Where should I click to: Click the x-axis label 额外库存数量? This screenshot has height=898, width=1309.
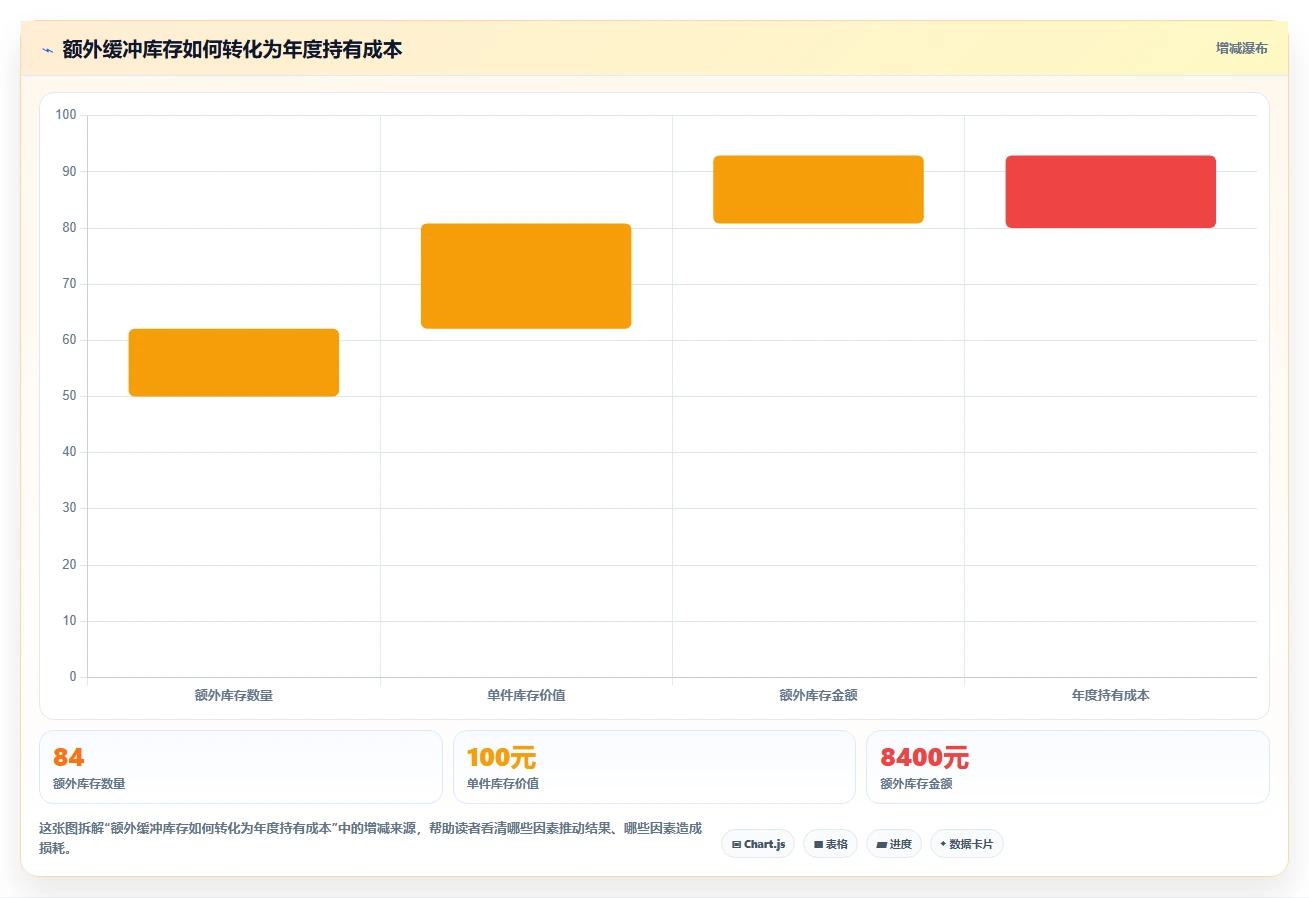point(234,695)
